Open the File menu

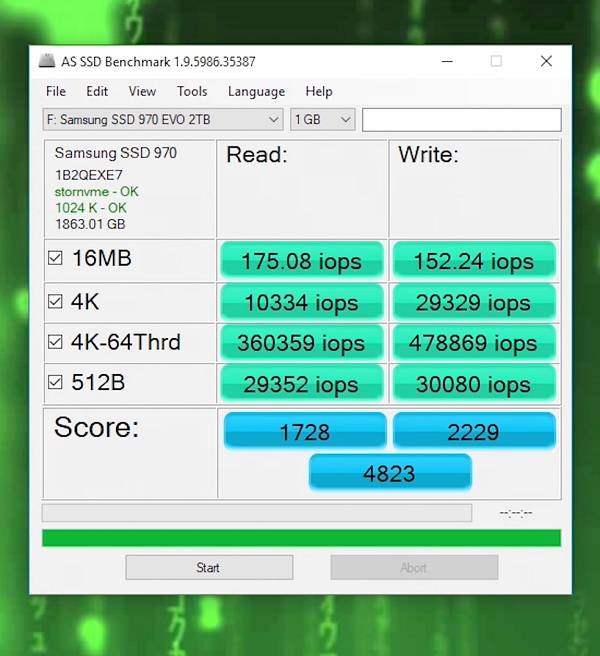tap(56, 91)
